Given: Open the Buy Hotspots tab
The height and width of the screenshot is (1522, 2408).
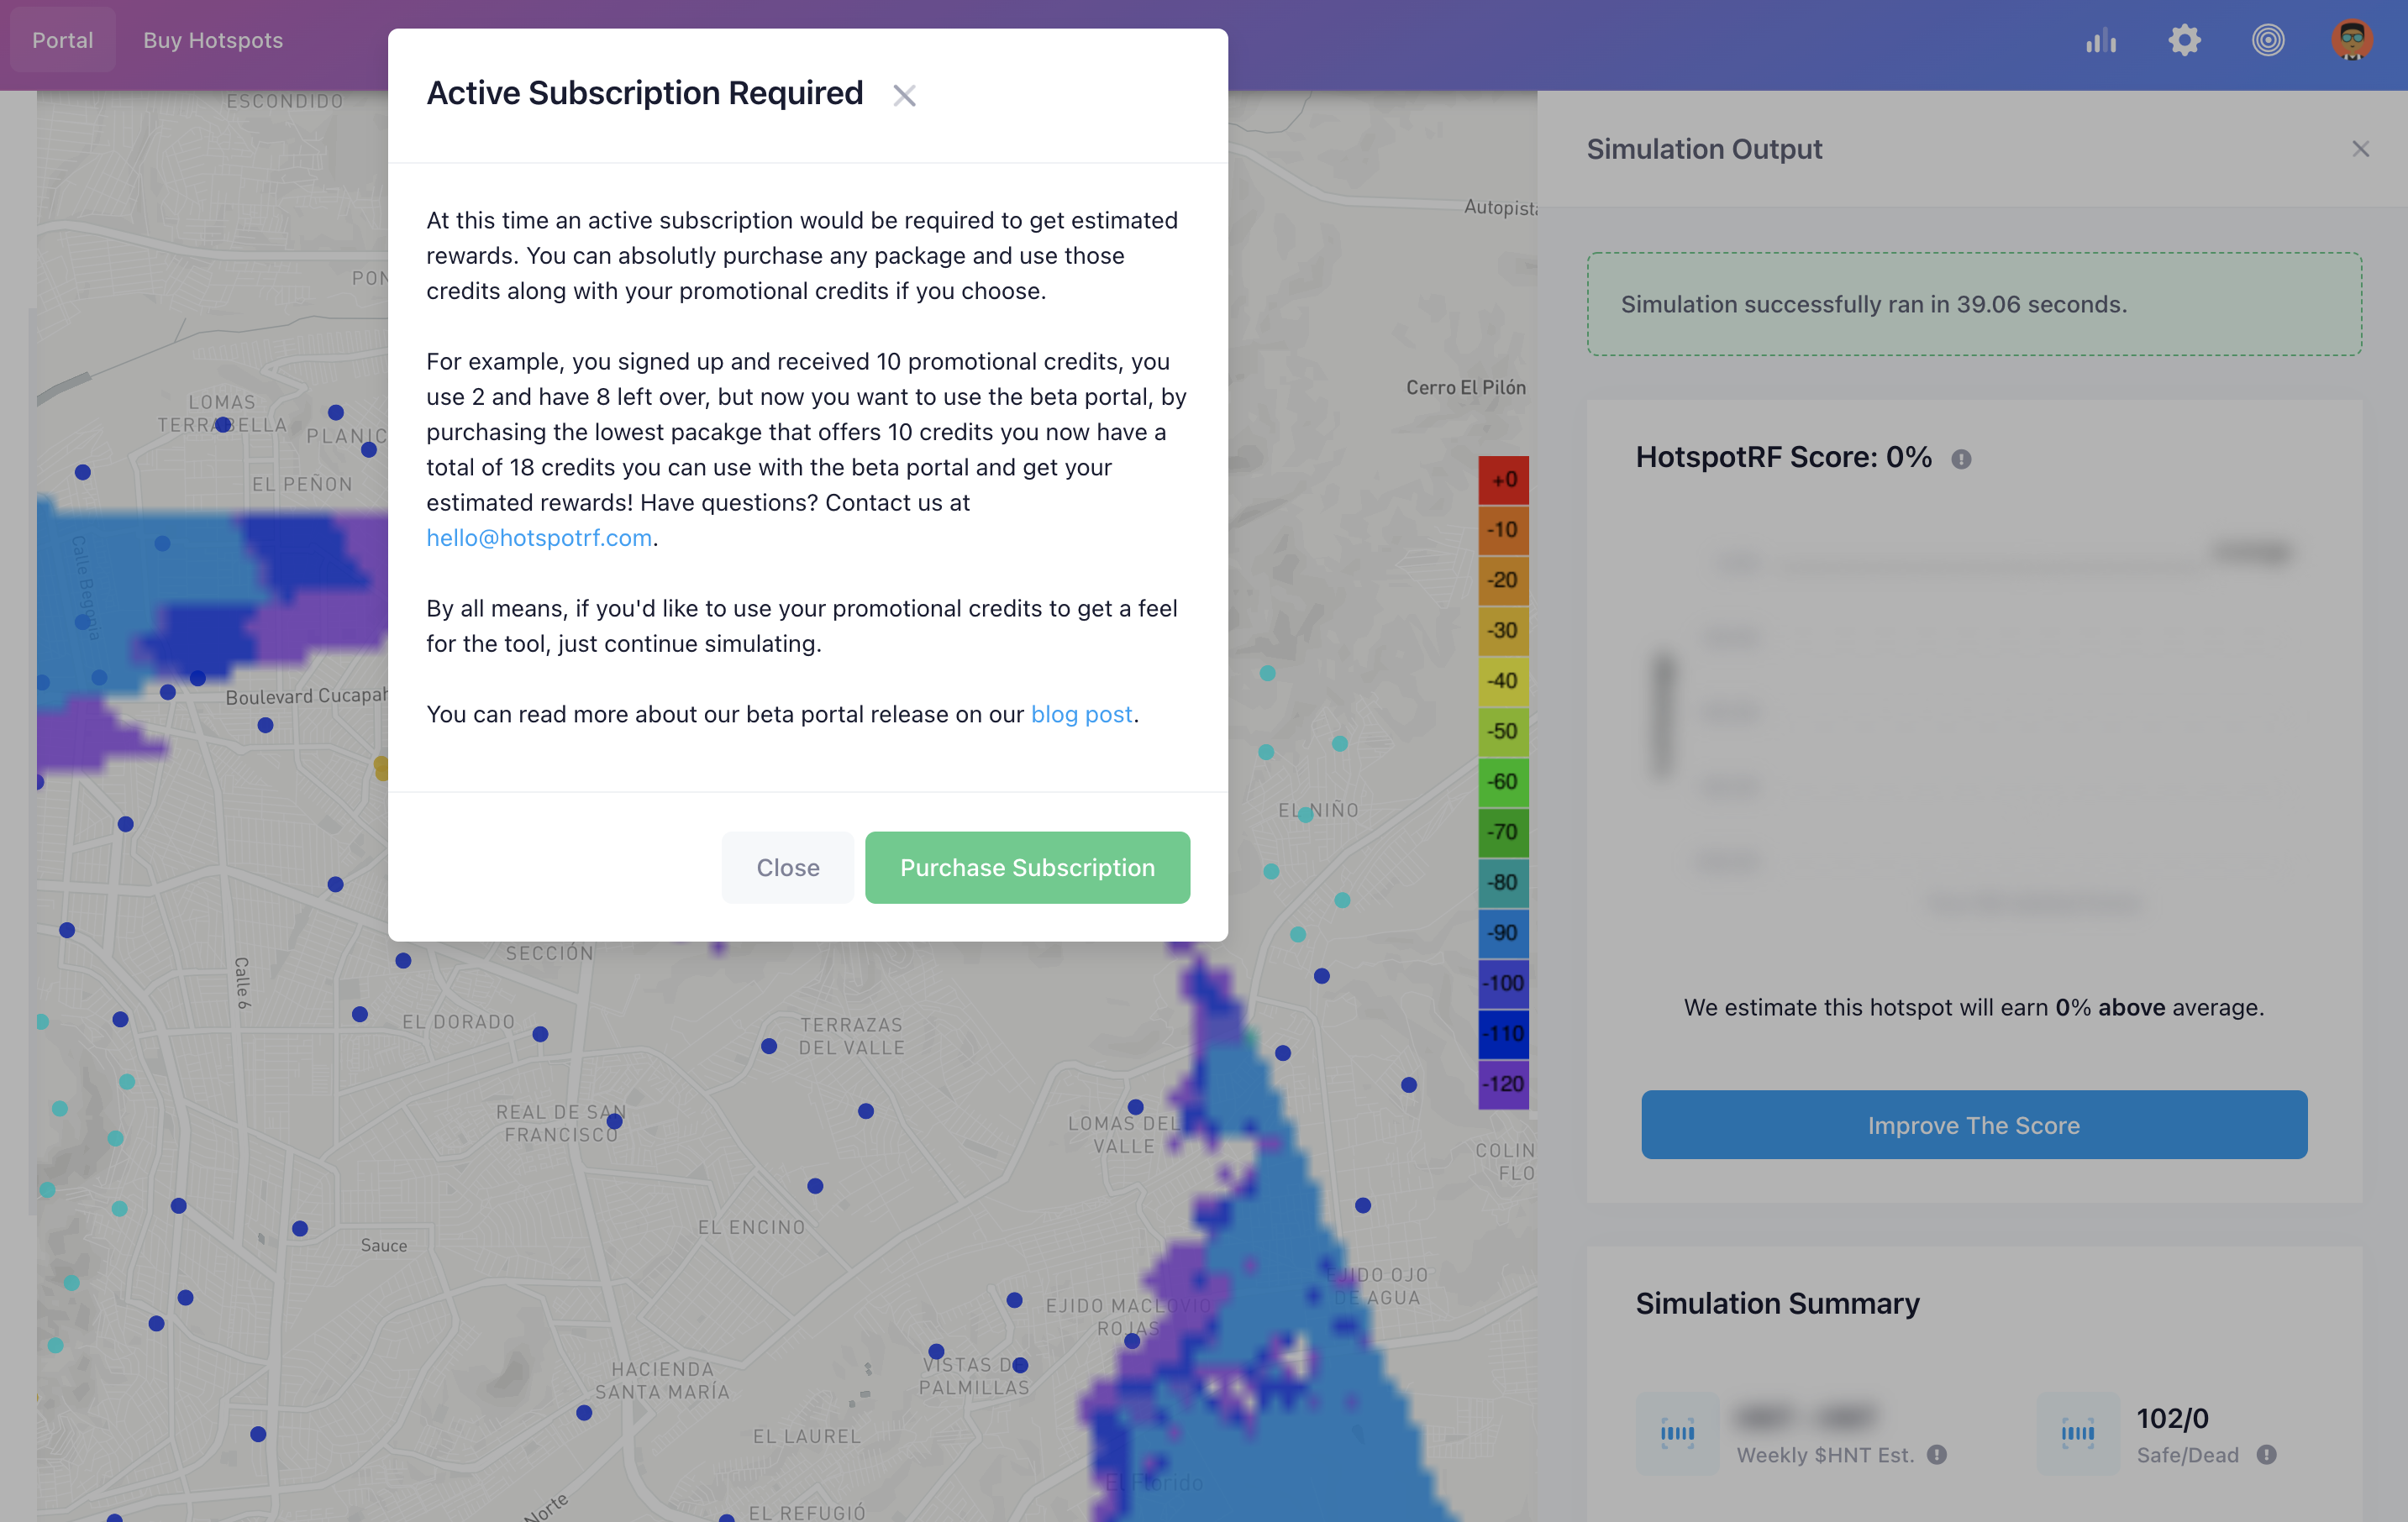Looking at the screenshot, I should [x=213, y=40].
